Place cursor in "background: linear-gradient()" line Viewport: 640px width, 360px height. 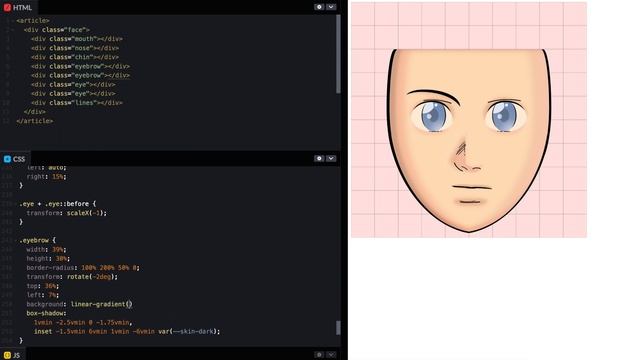point(80,304)
